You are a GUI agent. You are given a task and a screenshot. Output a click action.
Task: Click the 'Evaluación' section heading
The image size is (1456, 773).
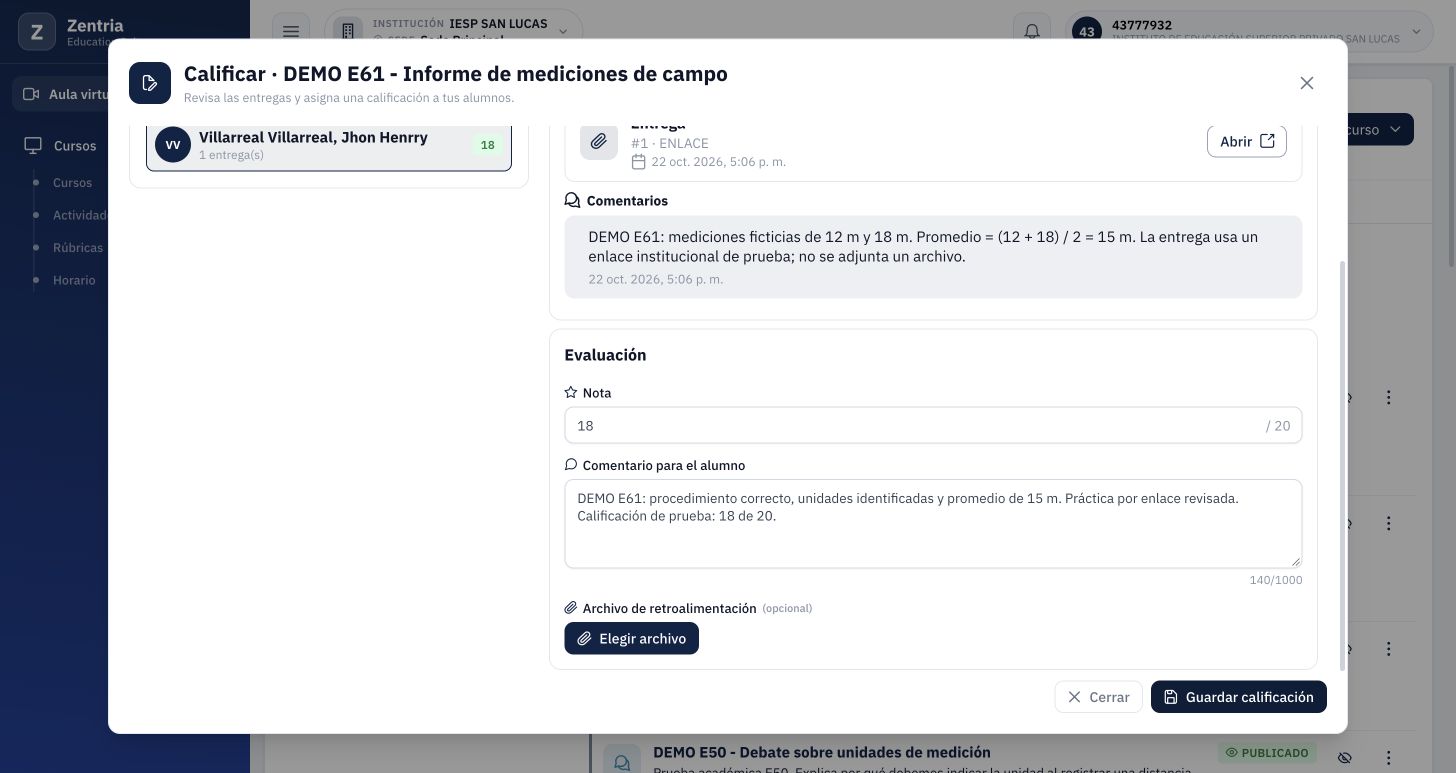(x=605, y=355)
